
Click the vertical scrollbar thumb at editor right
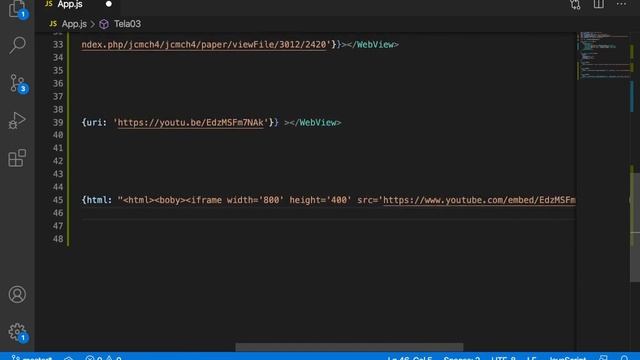(x=635, y=227)
